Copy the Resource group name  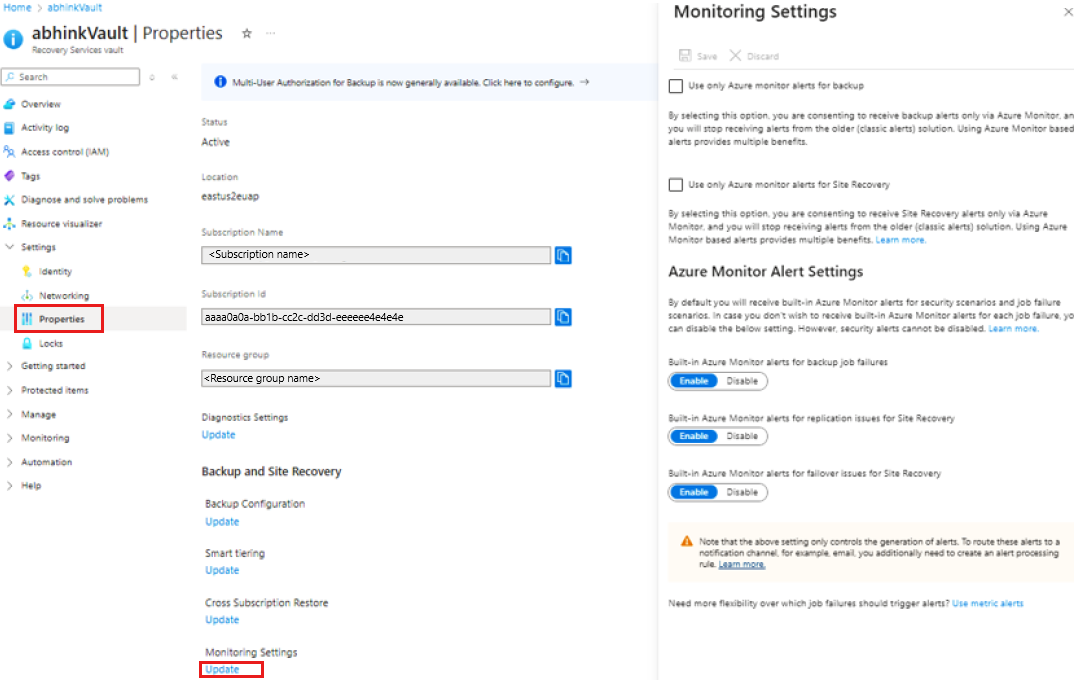563,379
